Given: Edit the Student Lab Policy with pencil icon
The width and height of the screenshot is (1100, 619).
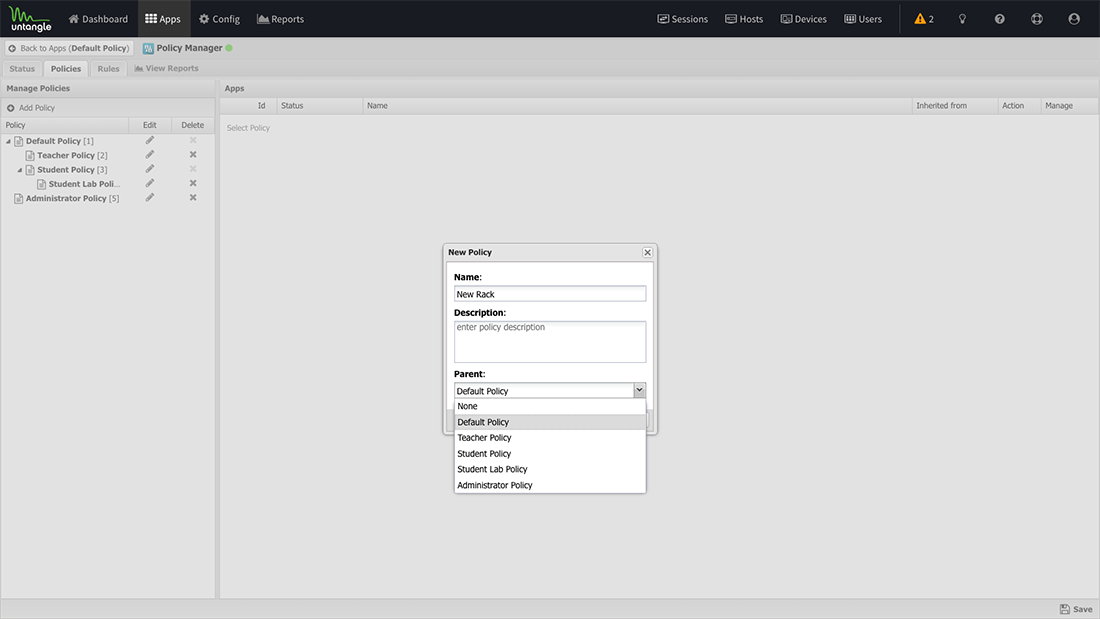Looking at the screenshot, I should 149,183.
